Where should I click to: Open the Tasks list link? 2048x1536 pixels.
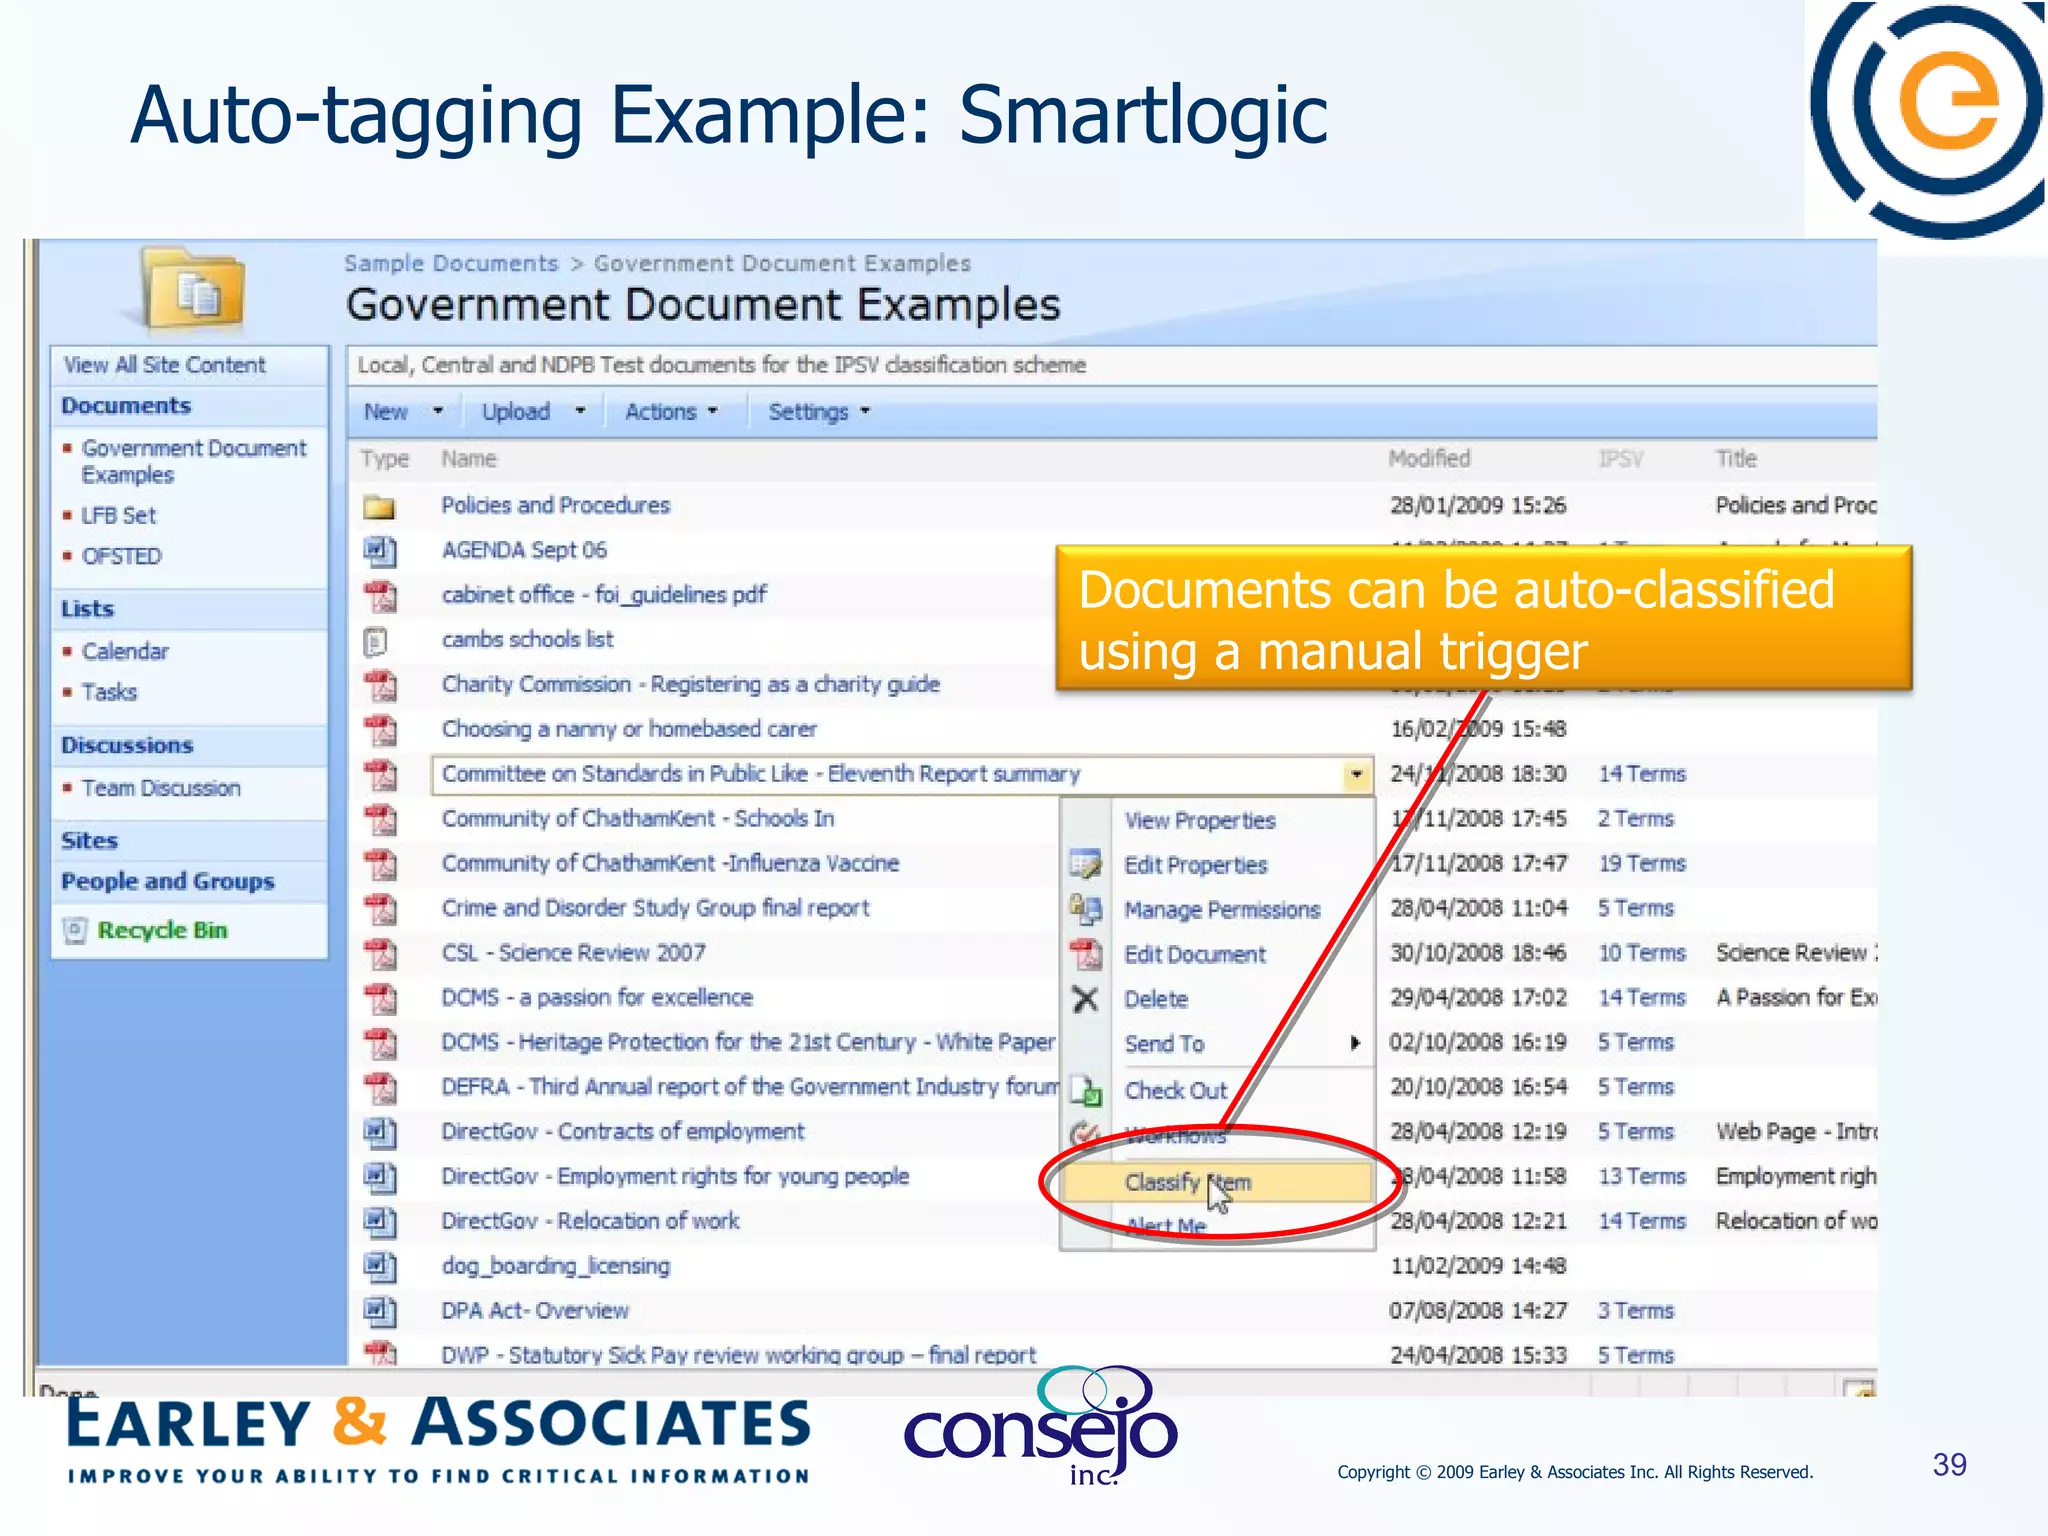click(x=109, y=692)
